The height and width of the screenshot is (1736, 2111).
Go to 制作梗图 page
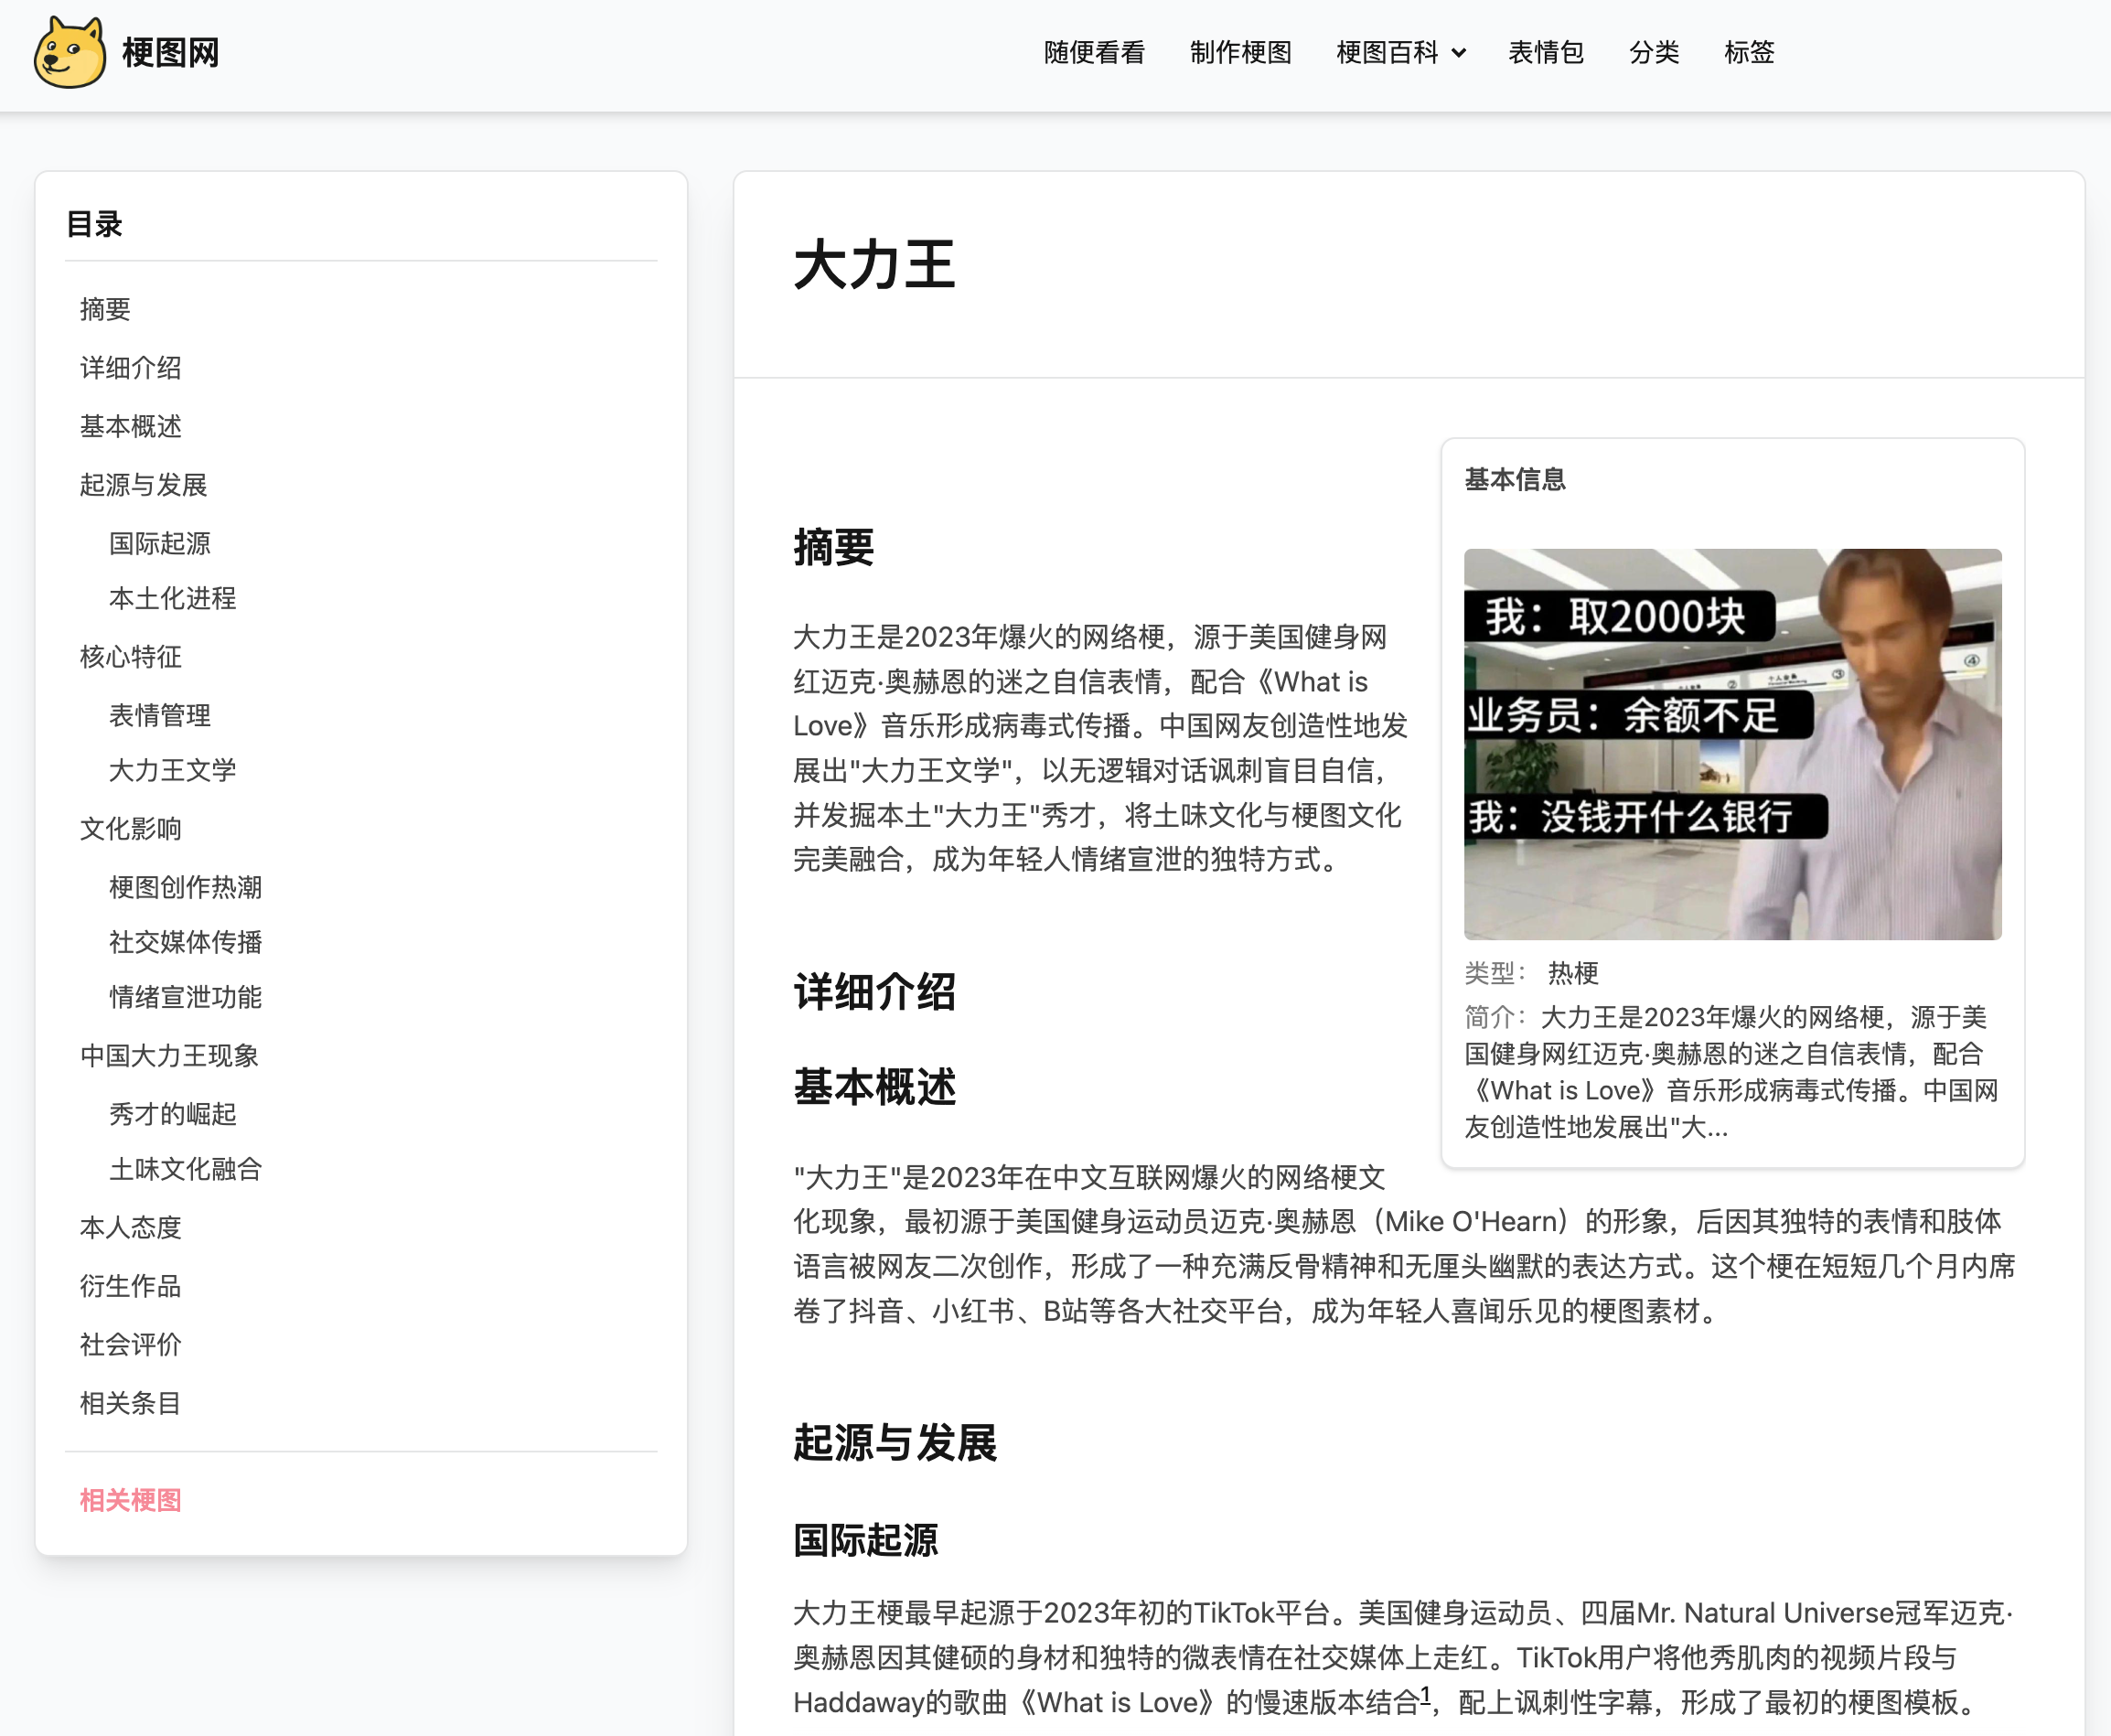pos(1241,52)
